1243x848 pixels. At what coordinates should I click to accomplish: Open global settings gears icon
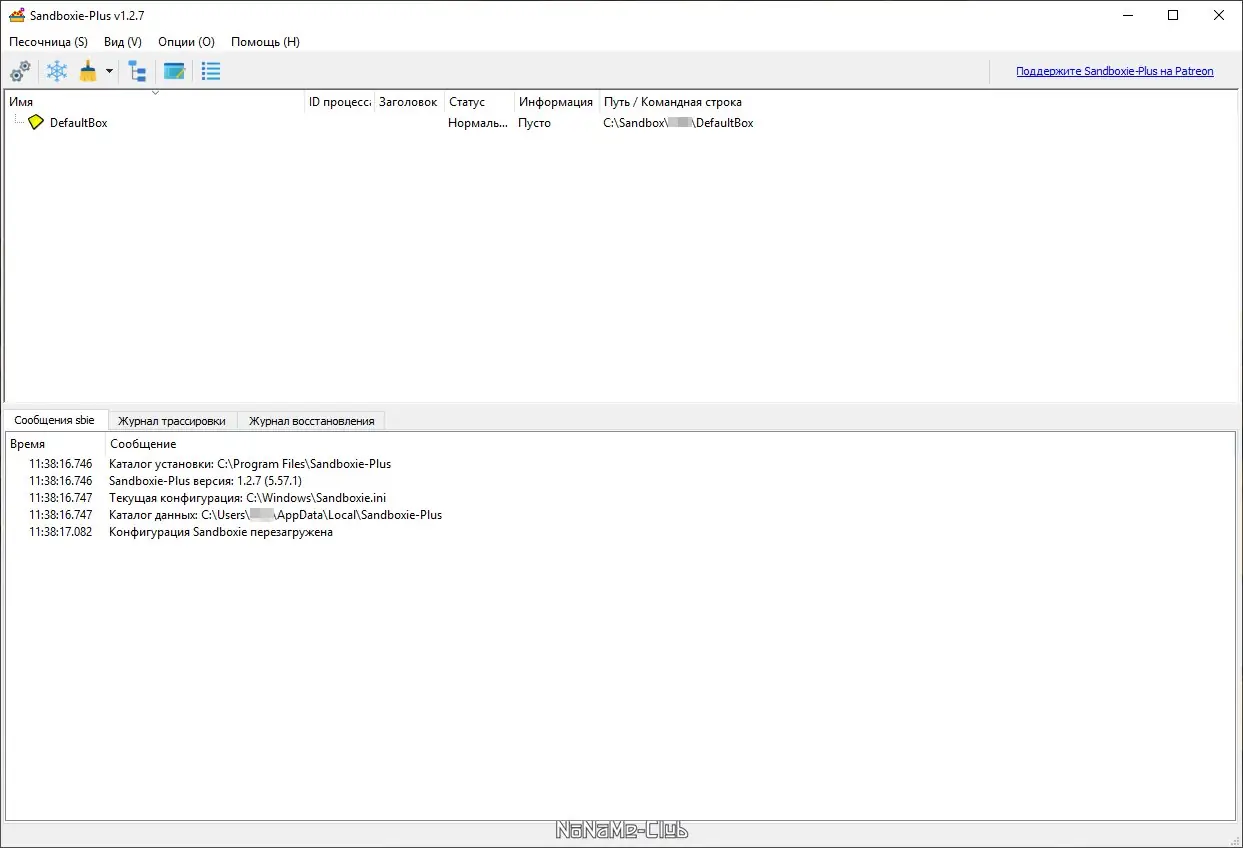(20, 72)
